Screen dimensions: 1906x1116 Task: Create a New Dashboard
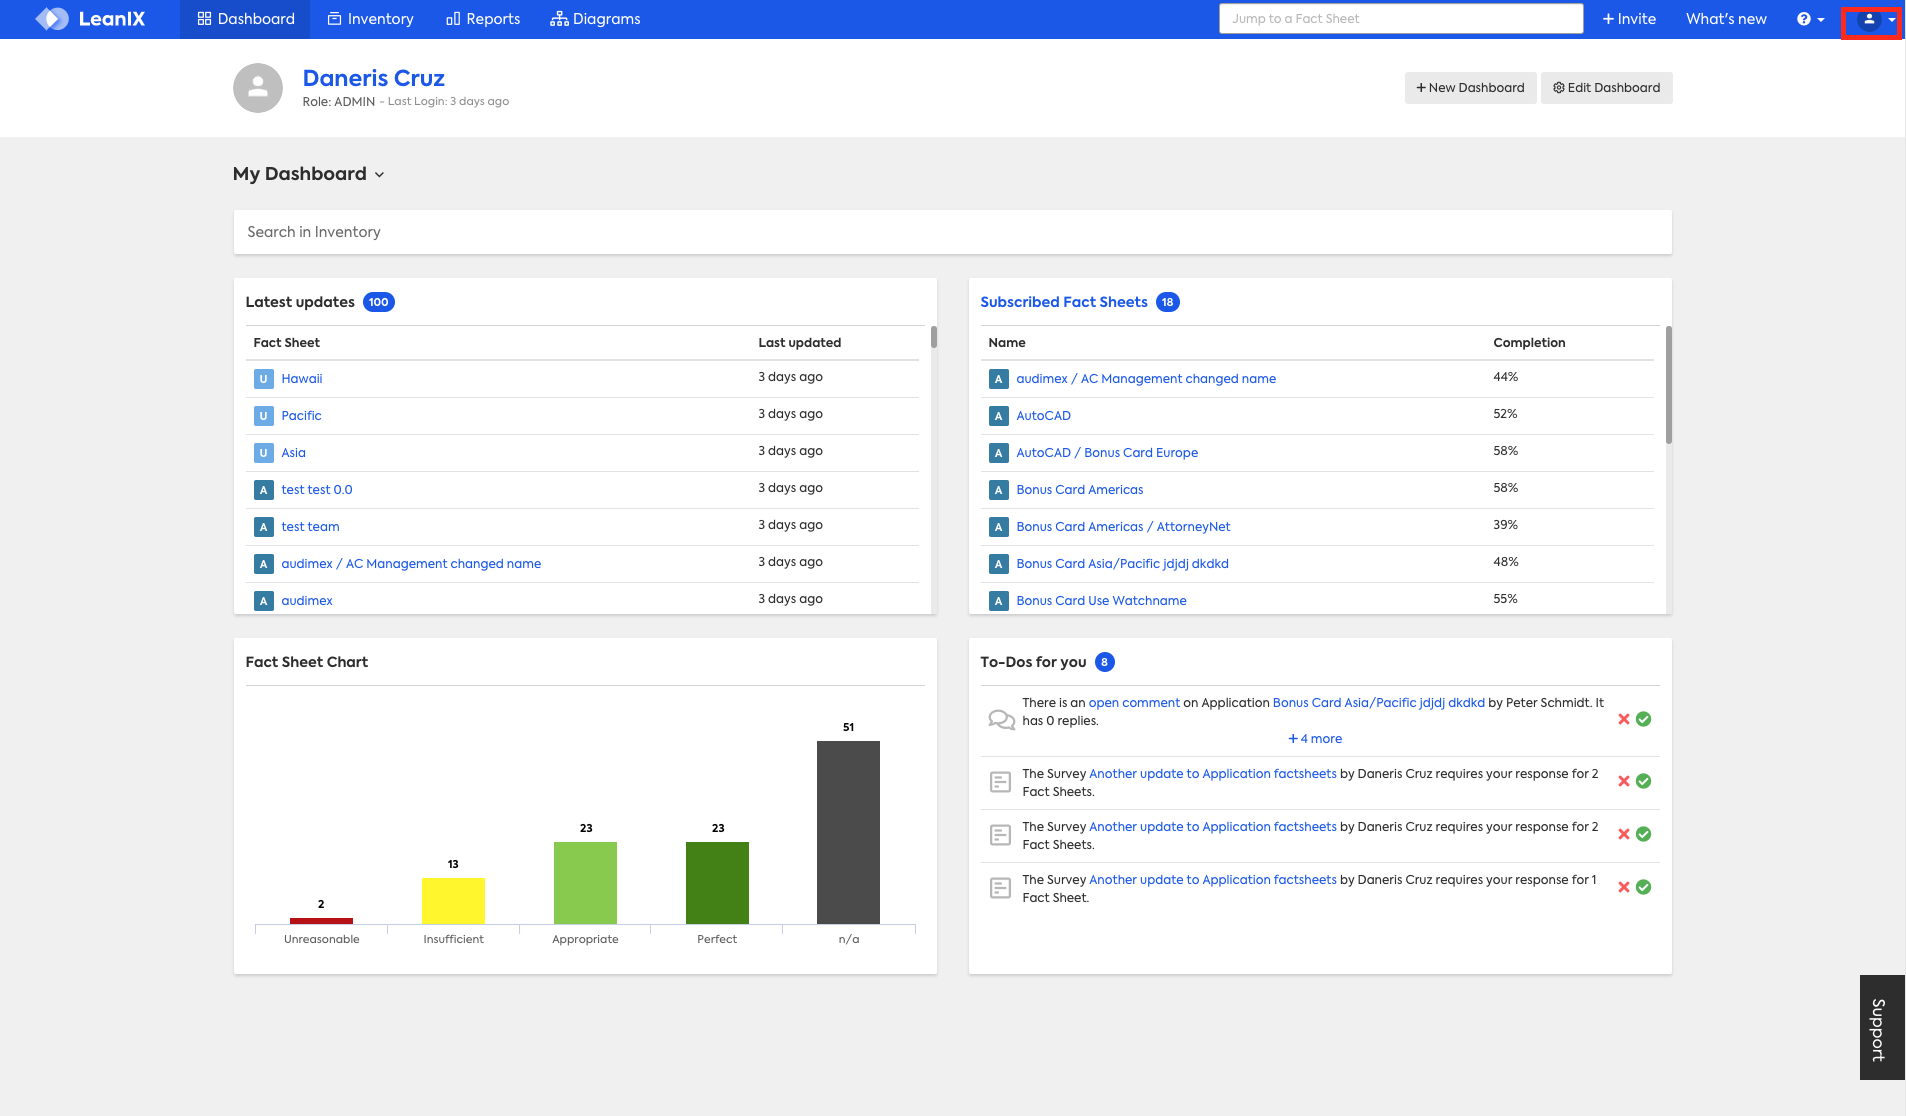pos(1470,88)
